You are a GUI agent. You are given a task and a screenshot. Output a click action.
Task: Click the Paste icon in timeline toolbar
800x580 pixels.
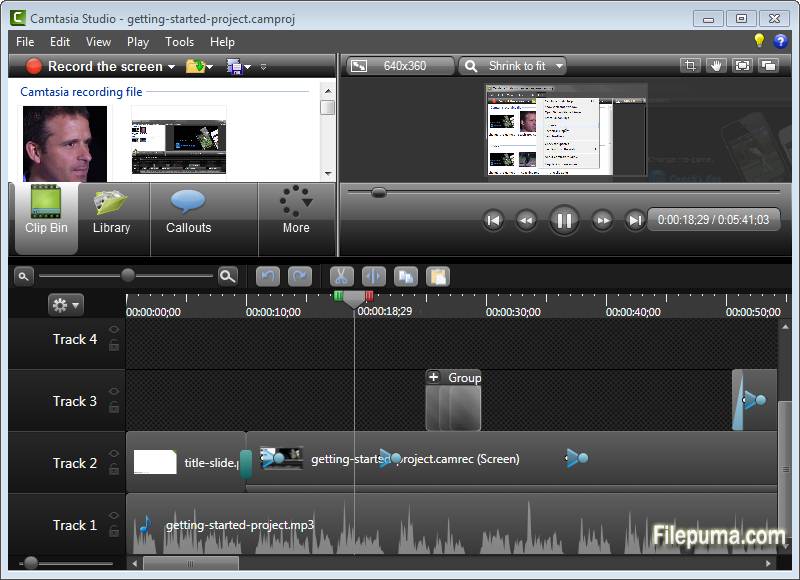coord(437,277)
